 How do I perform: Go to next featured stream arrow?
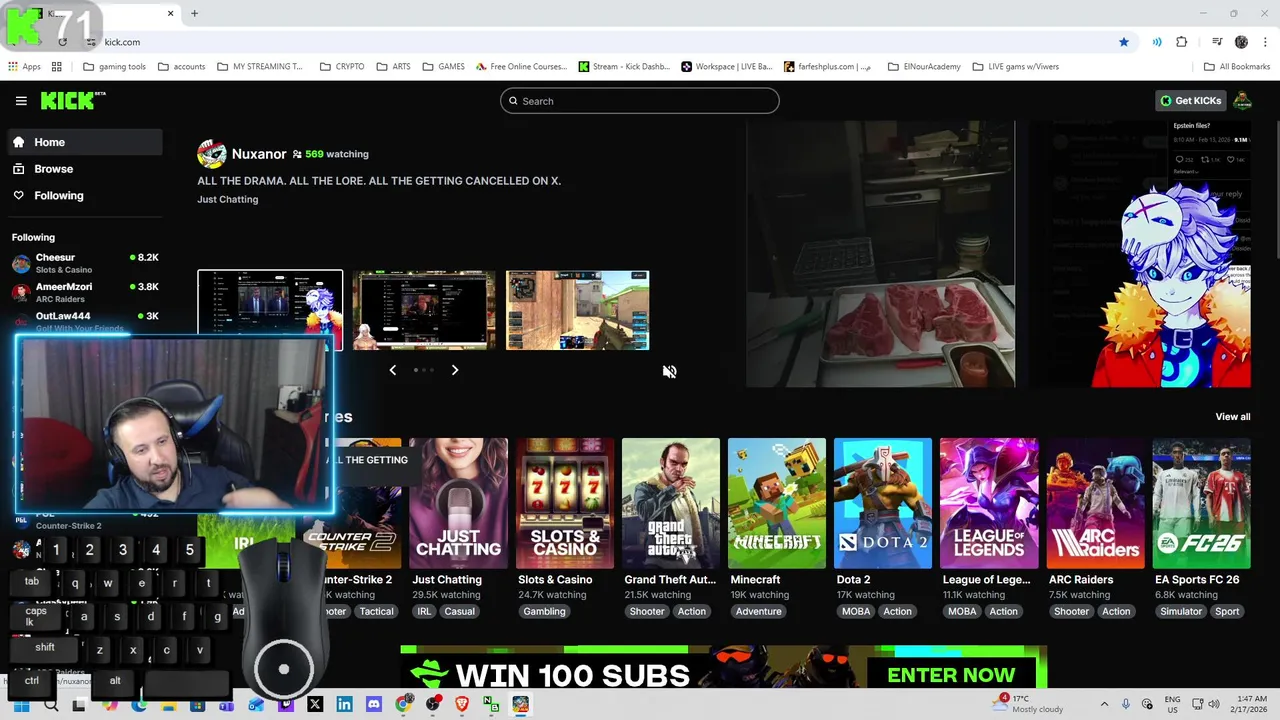coord(455,370)
